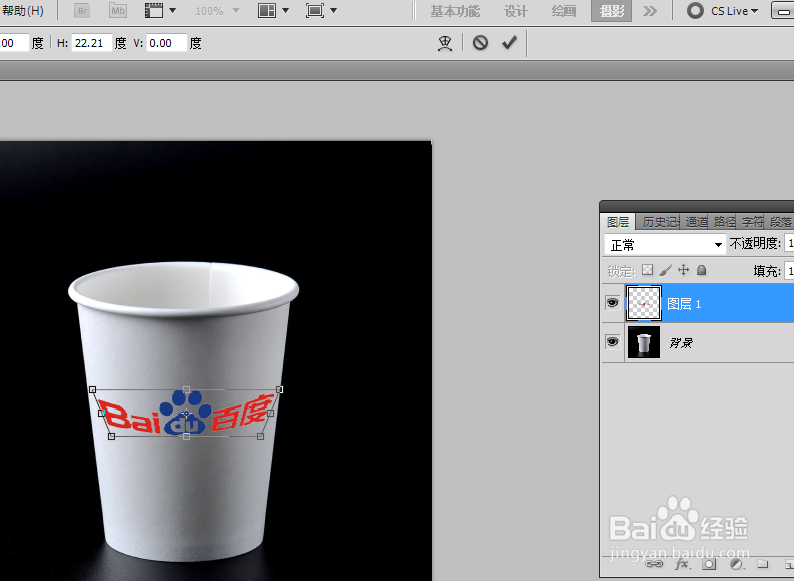The width and height of the screenshot is (794, 581).
Task: Open the 段落 panel tab
Action: (x=780, y=222)
